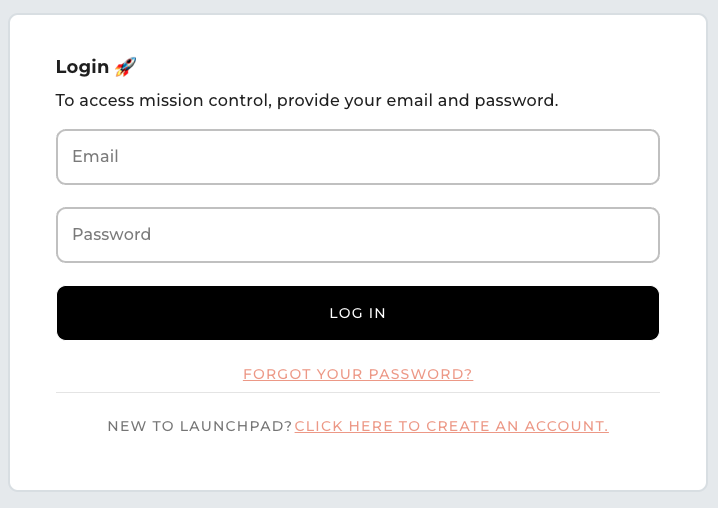The width and height of the screenshot is (718, 508).
Task: Select the Email placeholder text
Action: pyautogui.click(x=95, y=157)
